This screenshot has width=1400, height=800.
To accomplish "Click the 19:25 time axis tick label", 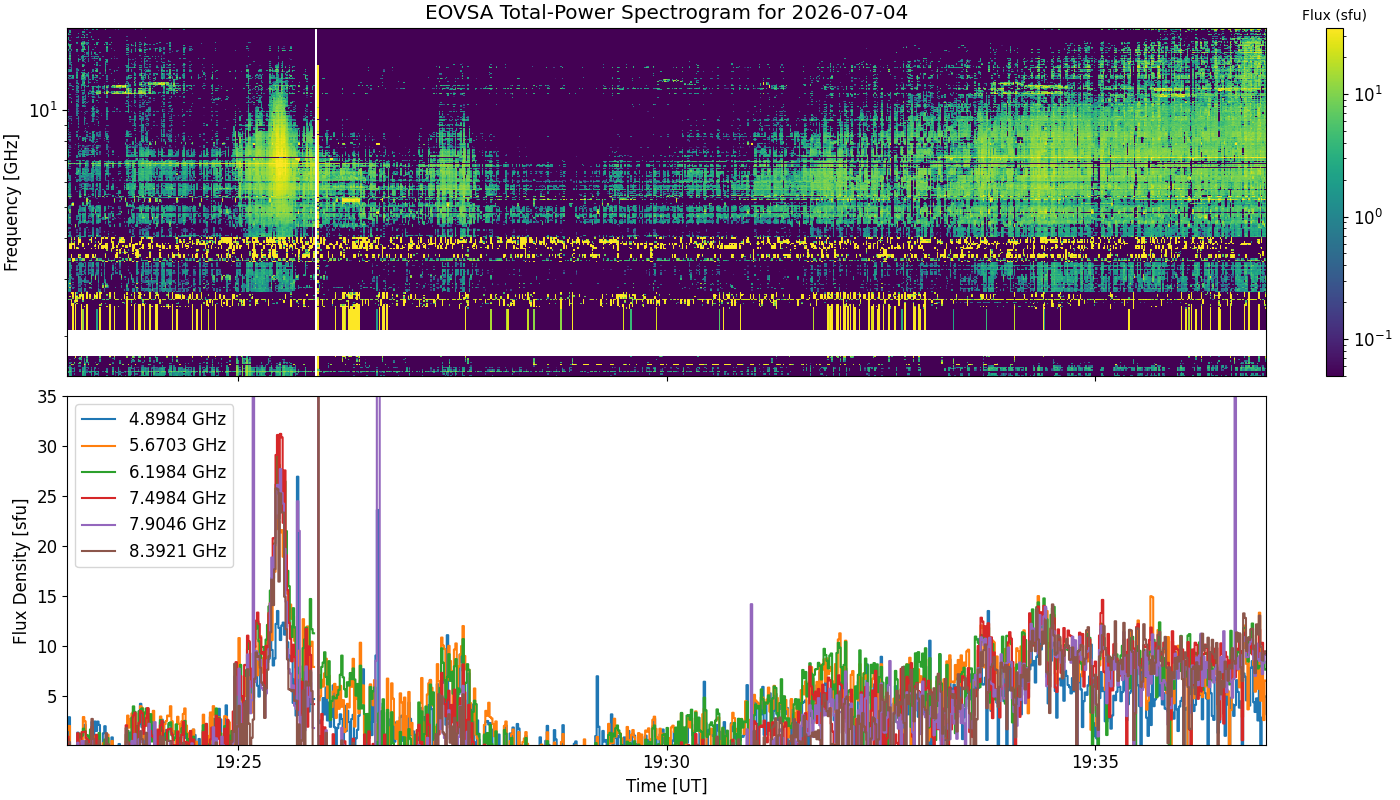I will tap(239, 761).
